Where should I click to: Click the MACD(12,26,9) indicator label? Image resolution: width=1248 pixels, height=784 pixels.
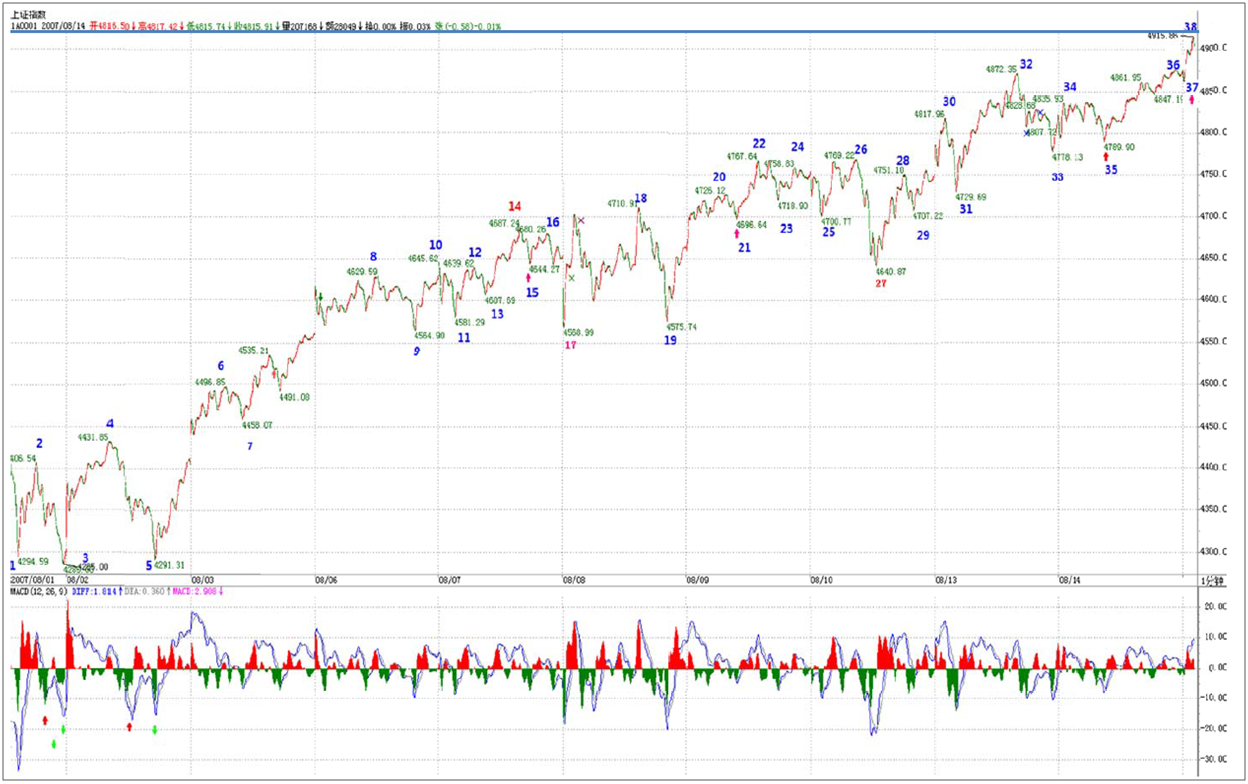(x=39, y=592)
